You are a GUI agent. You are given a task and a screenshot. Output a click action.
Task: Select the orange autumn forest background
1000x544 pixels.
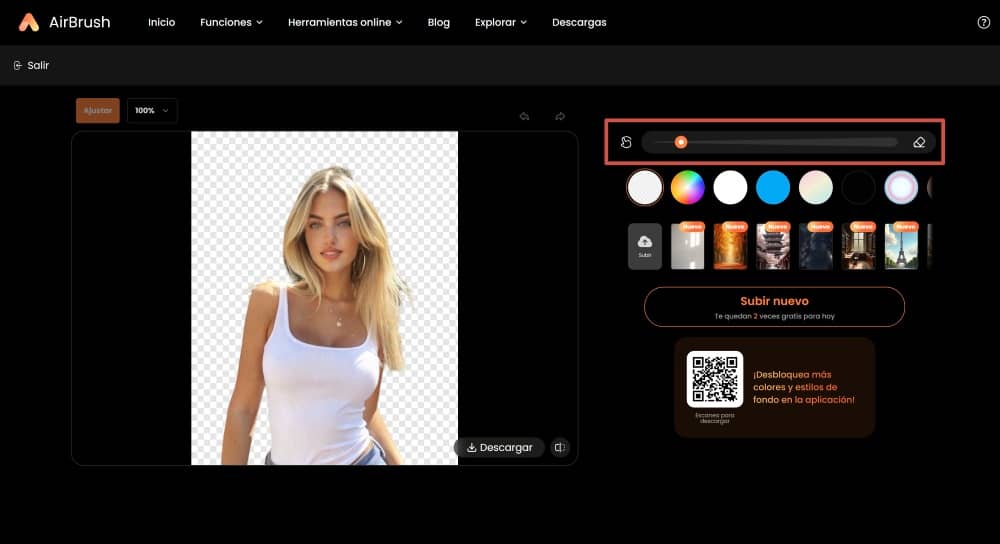click(x=730, y=246)
